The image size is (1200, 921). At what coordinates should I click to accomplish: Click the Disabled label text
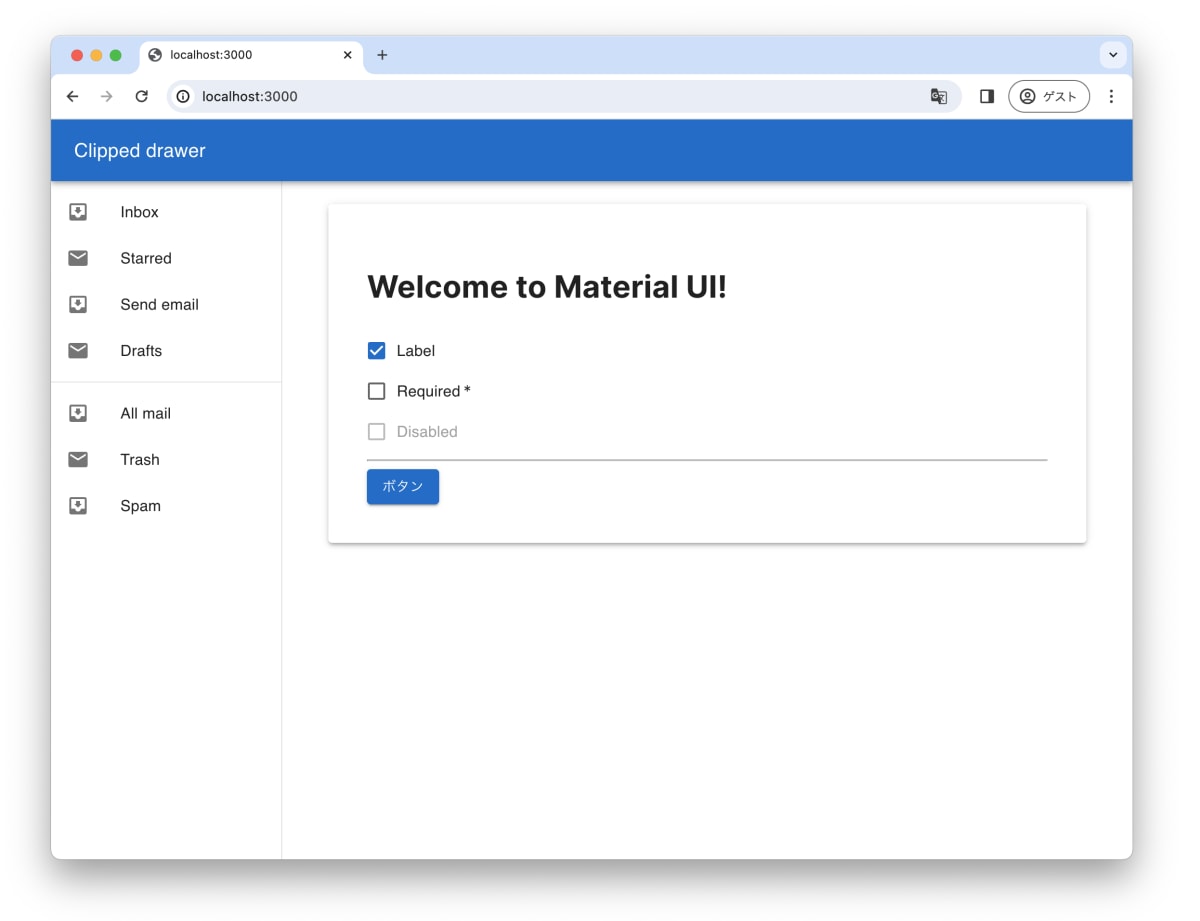(427, 431)
